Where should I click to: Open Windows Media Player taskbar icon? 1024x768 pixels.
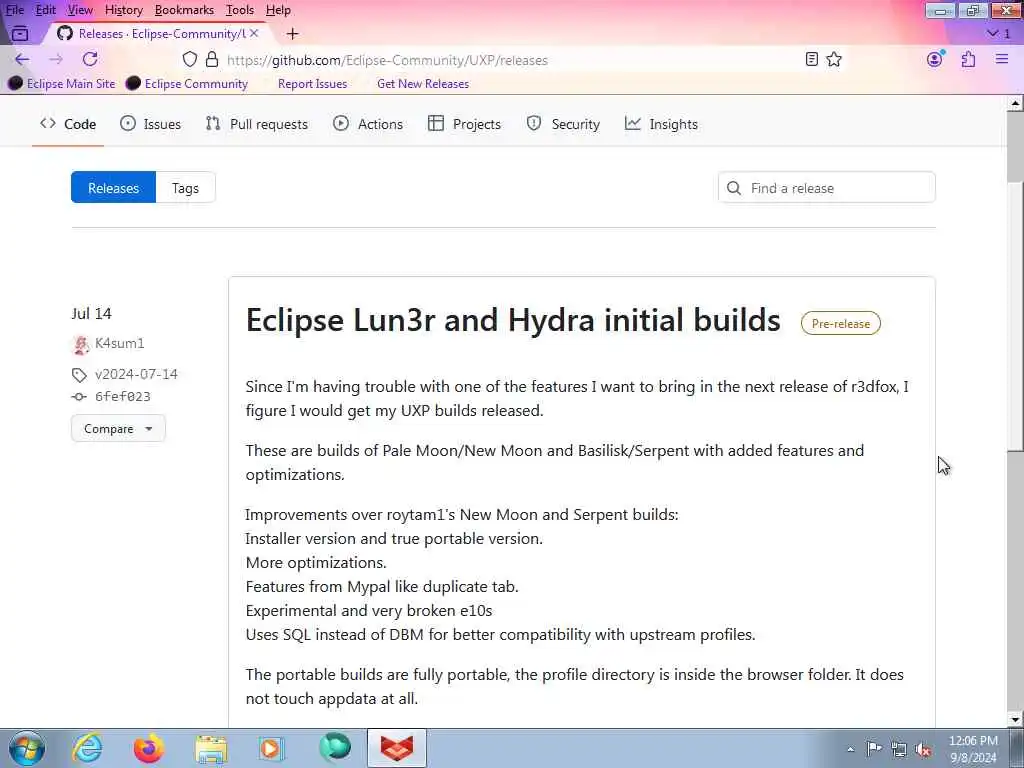[x=272, y=748]
